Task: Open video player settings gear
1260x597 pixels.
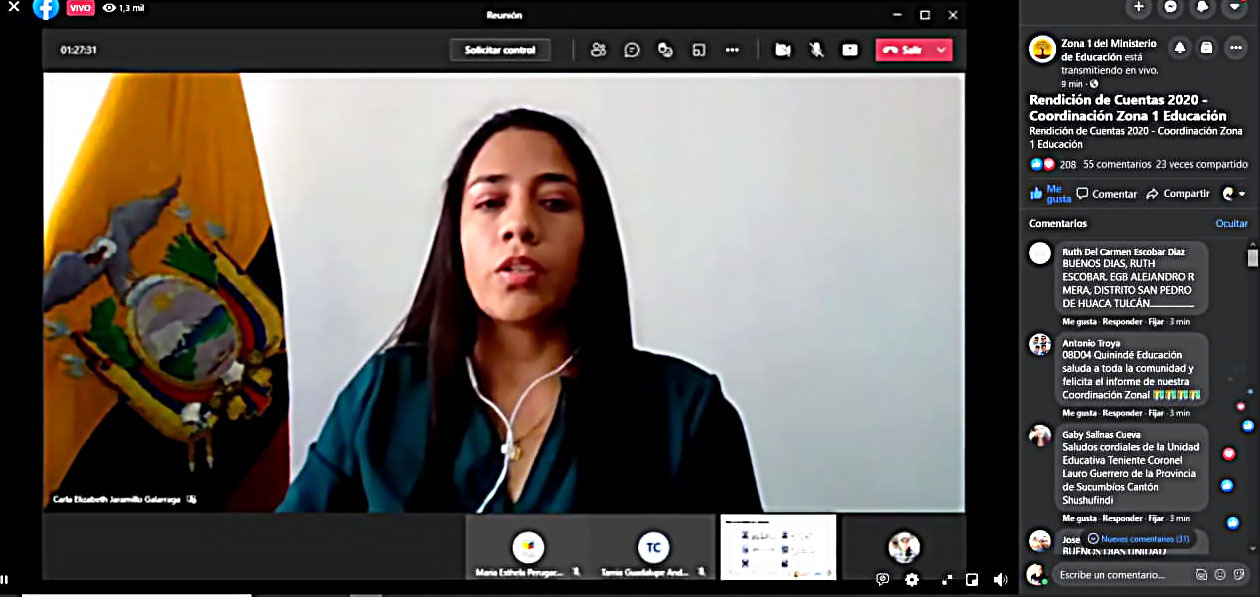Action: point(912,579)
